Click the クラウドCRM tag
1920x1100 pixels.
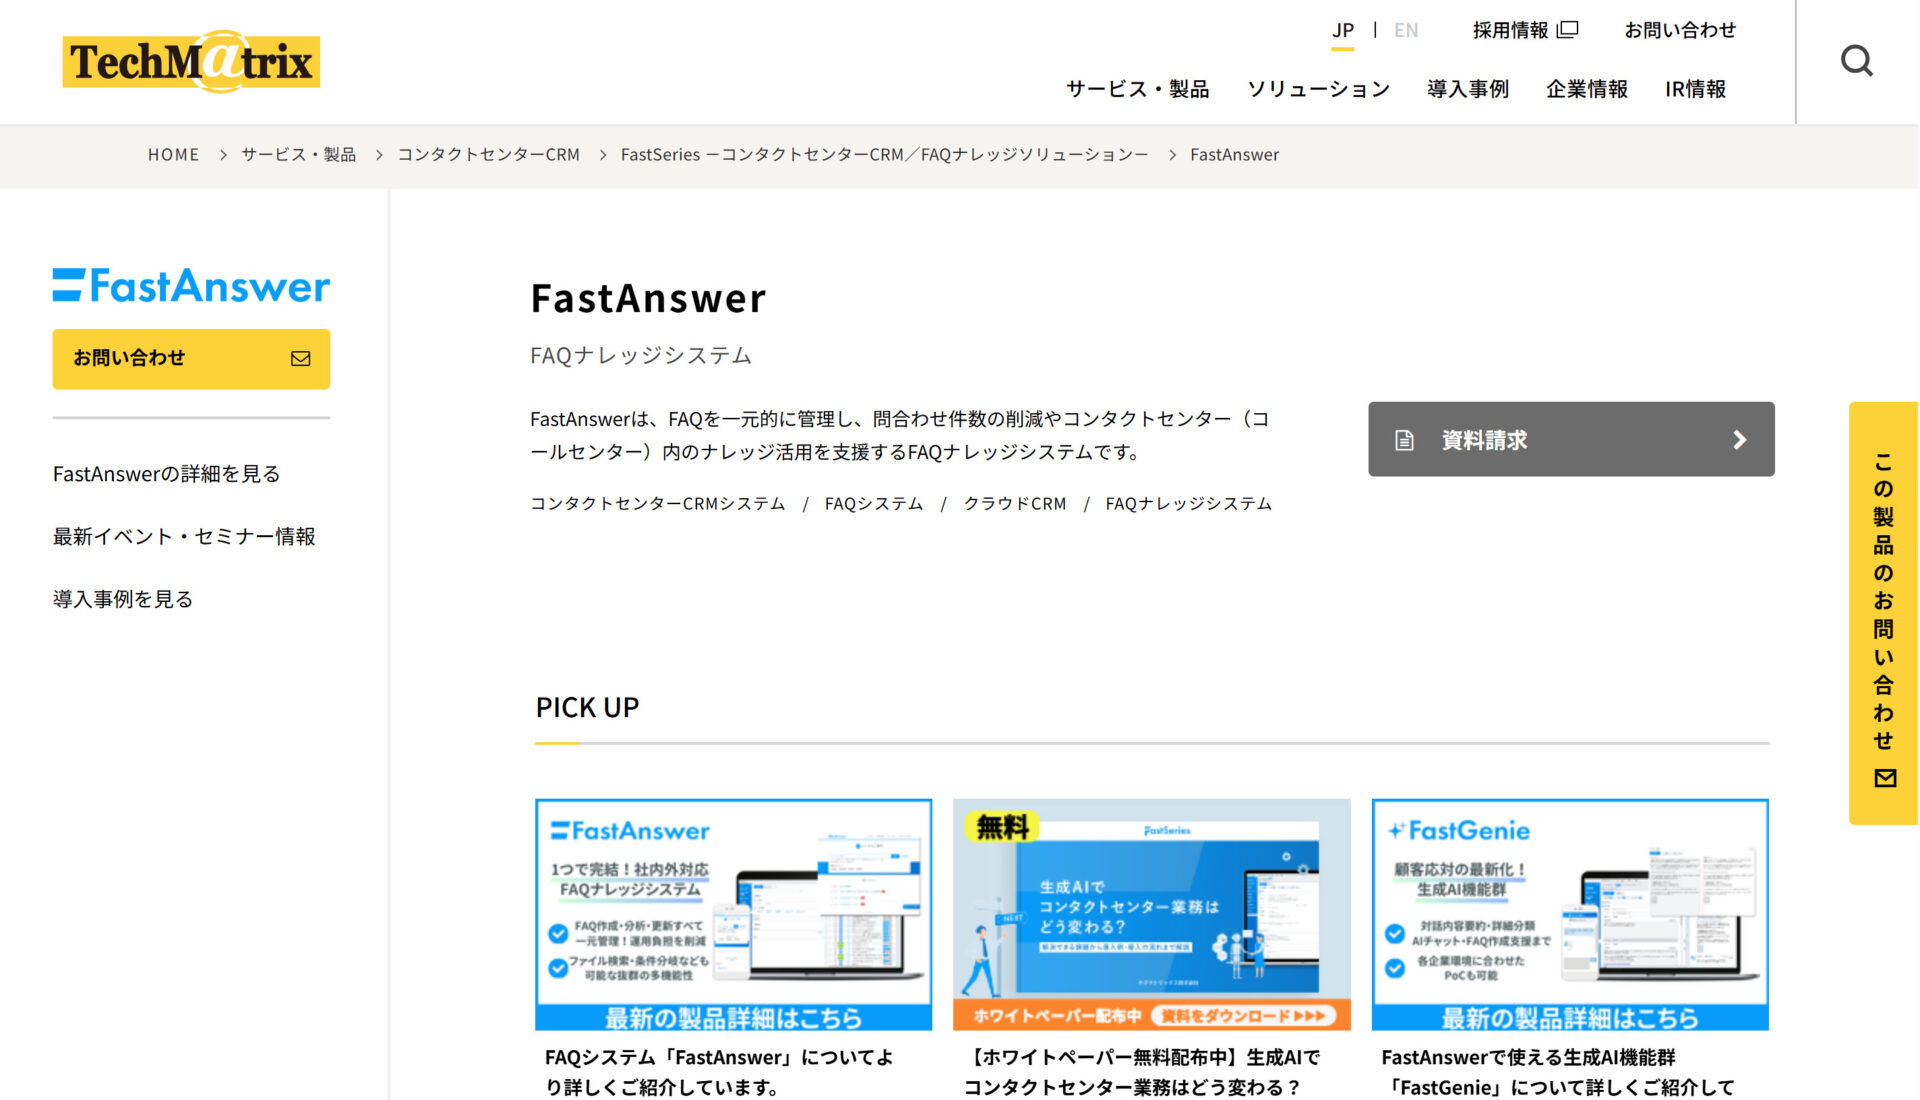tap(1014, 504)
